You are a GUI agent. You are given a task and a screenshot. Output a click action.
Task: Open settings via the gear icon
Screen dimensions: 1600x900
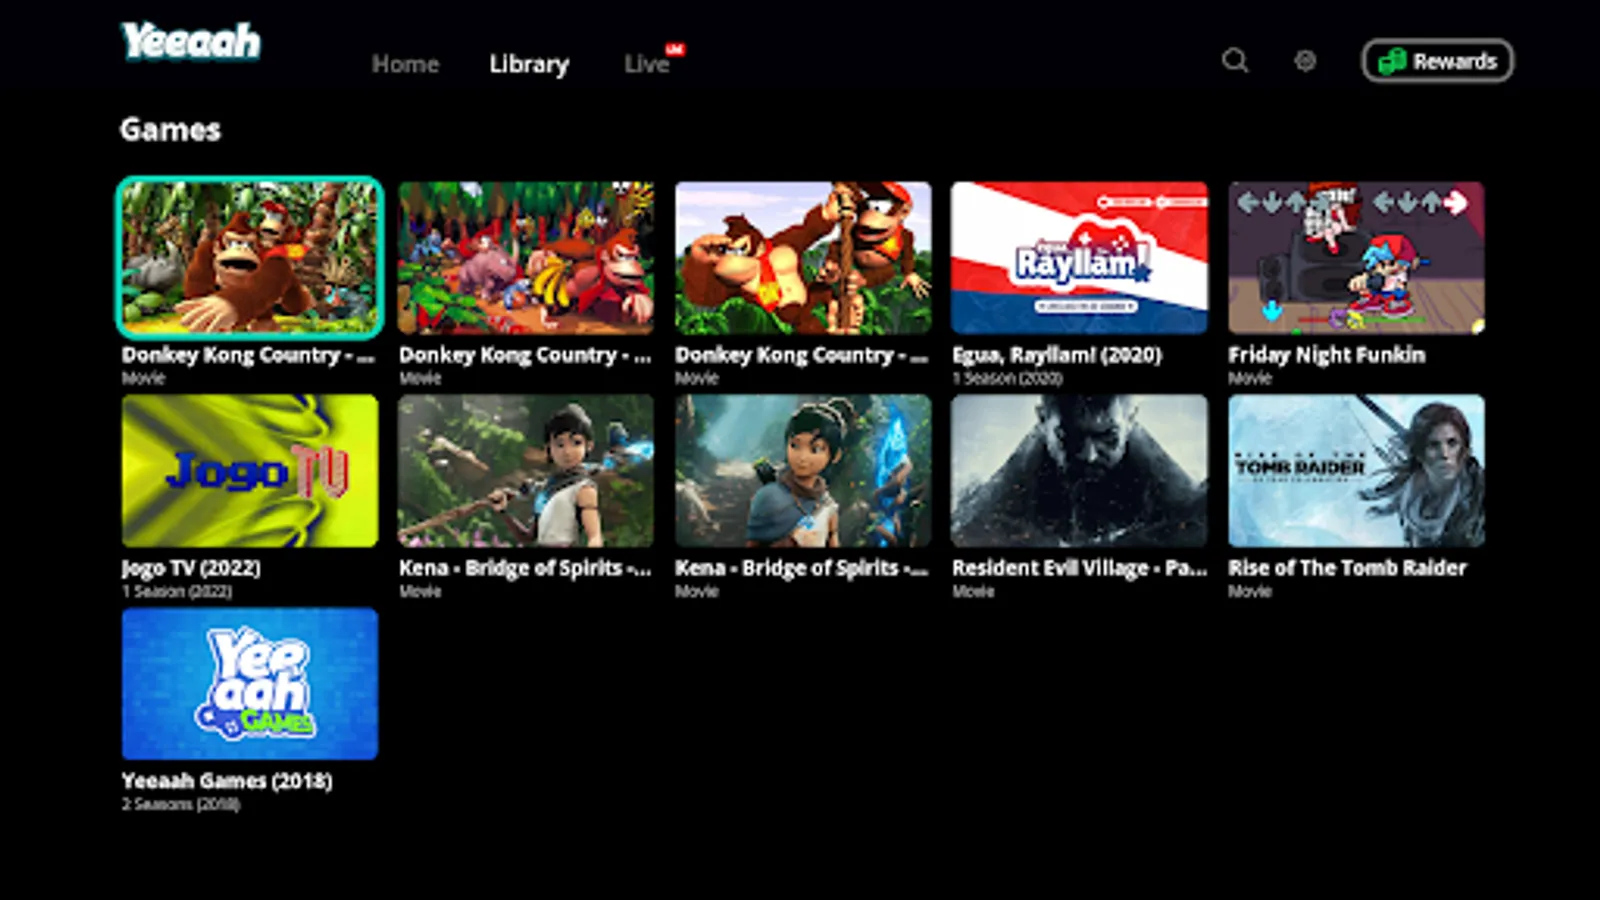pyautogui.click(x=1305, y=61)
